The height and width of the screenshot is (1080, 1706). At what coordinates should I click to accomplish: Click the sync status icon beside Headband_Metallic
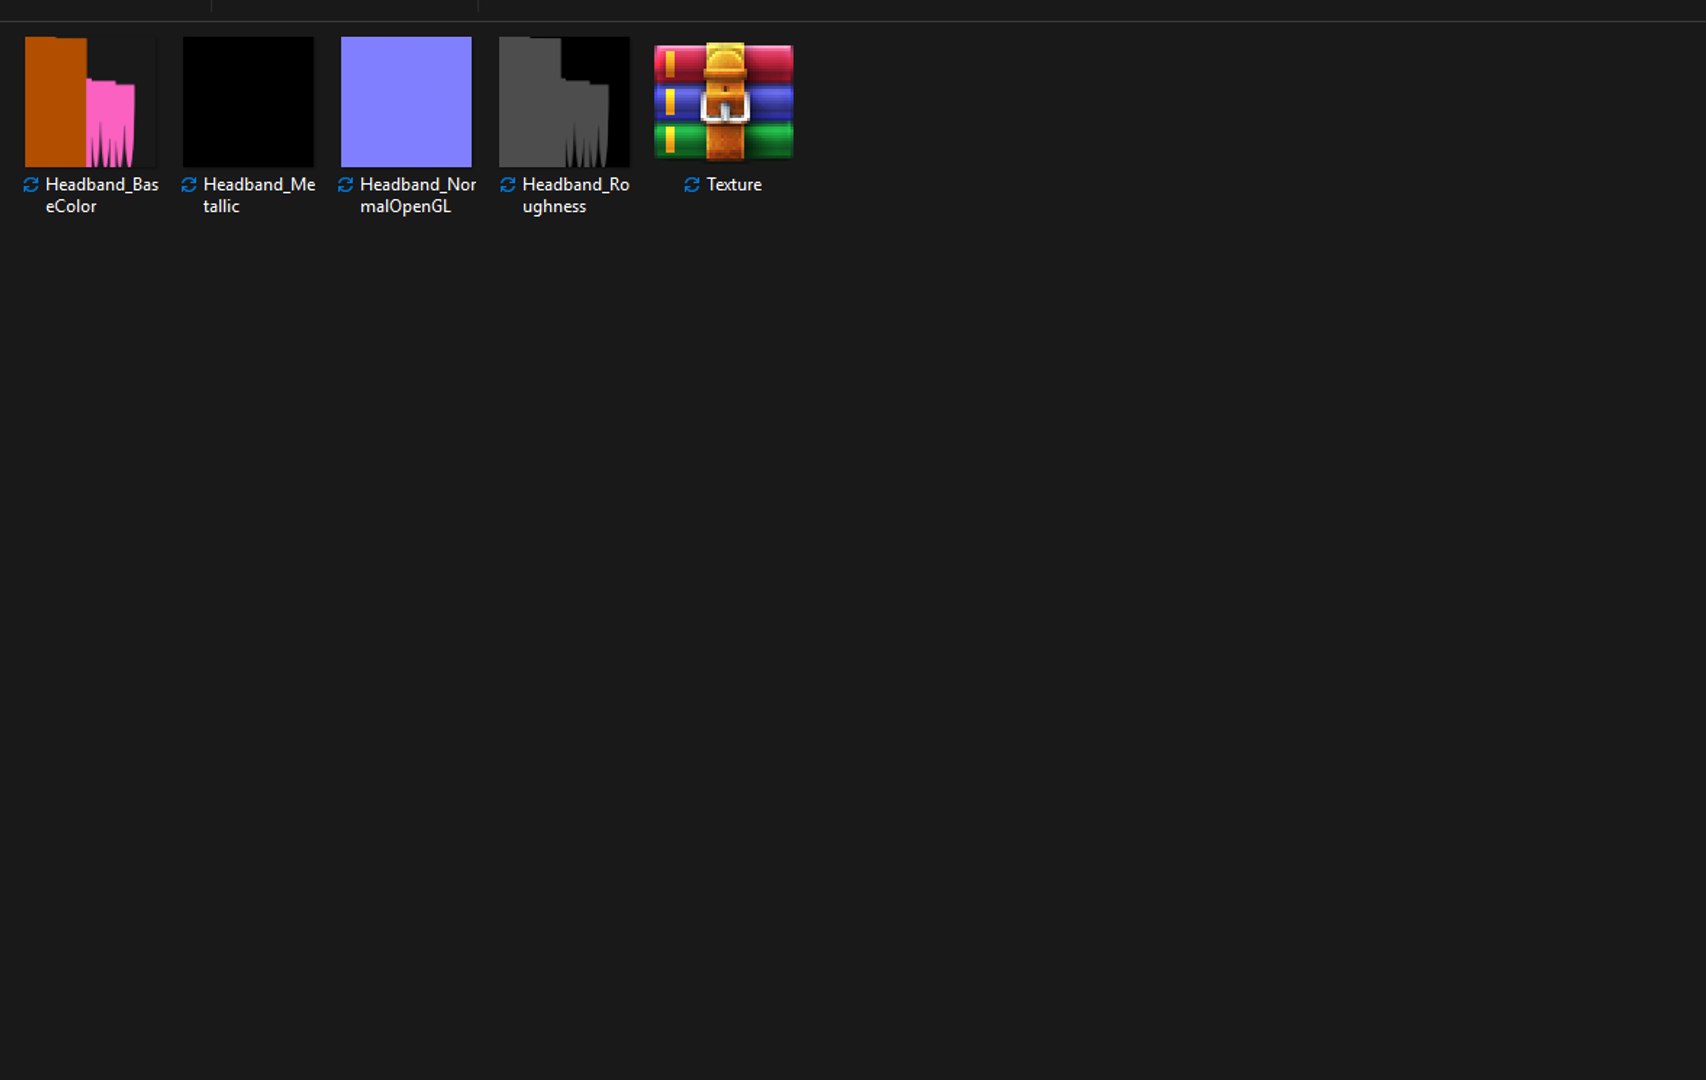(x=189, y=184)
